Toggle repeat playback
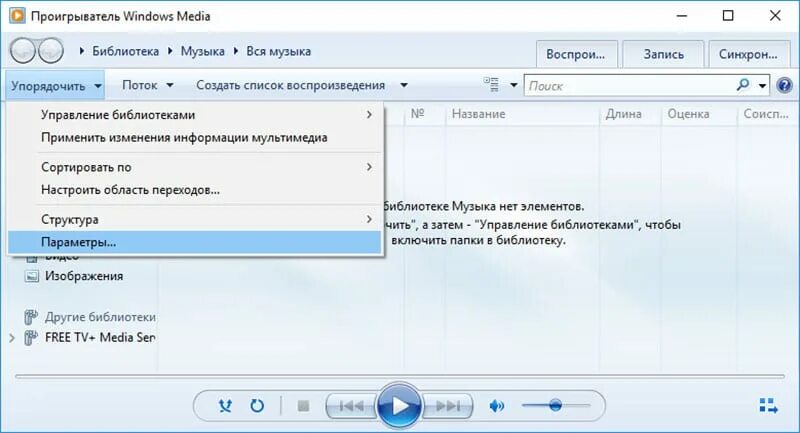 point(257,406)
